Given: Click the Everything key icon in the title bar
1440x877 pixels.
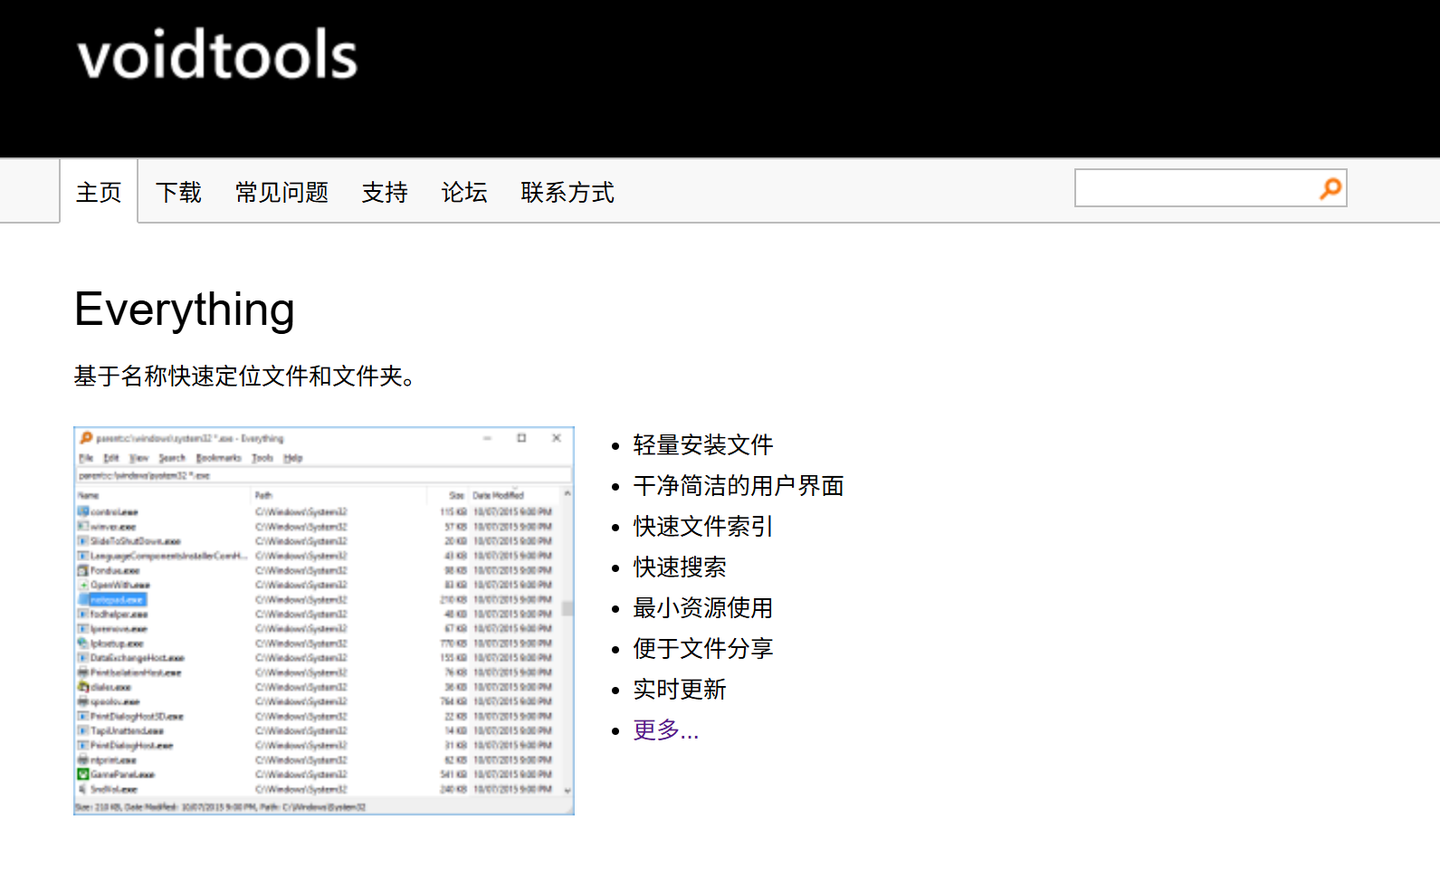Looking at the screenshot, I should click(84, 438).
